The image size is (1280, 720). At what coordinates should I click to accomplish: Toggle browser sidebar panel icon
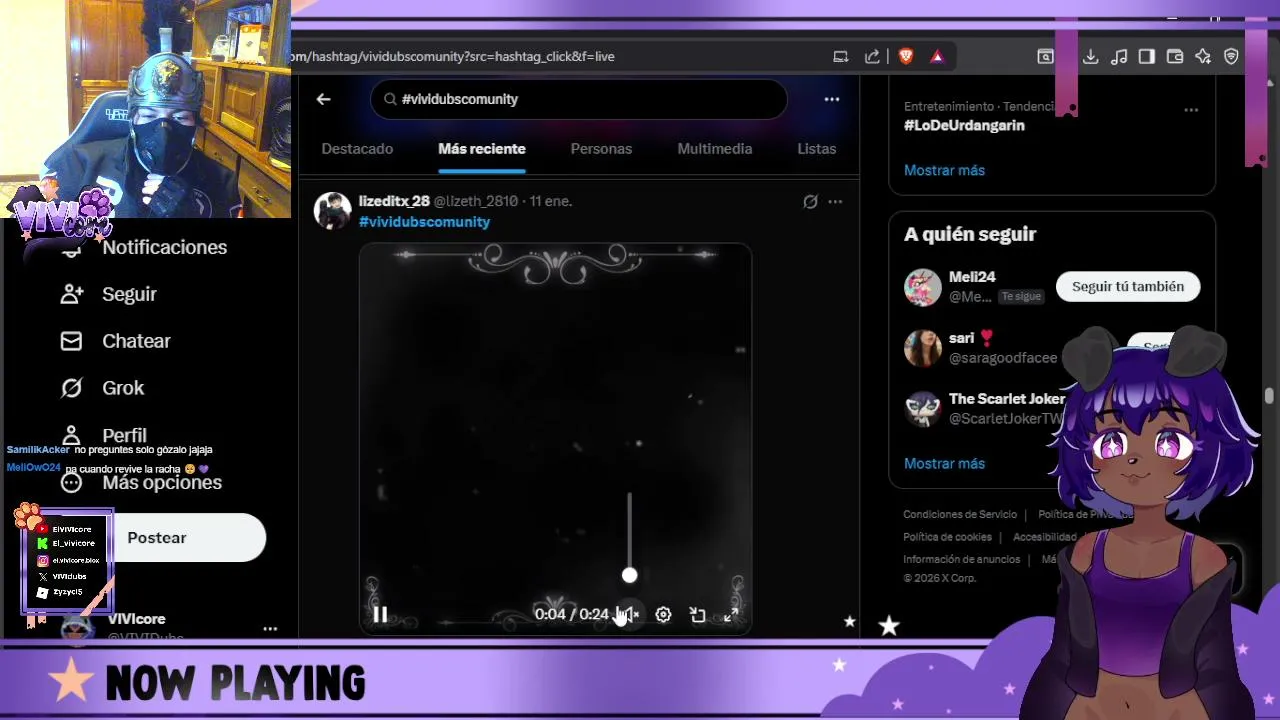coord(1147,56)
